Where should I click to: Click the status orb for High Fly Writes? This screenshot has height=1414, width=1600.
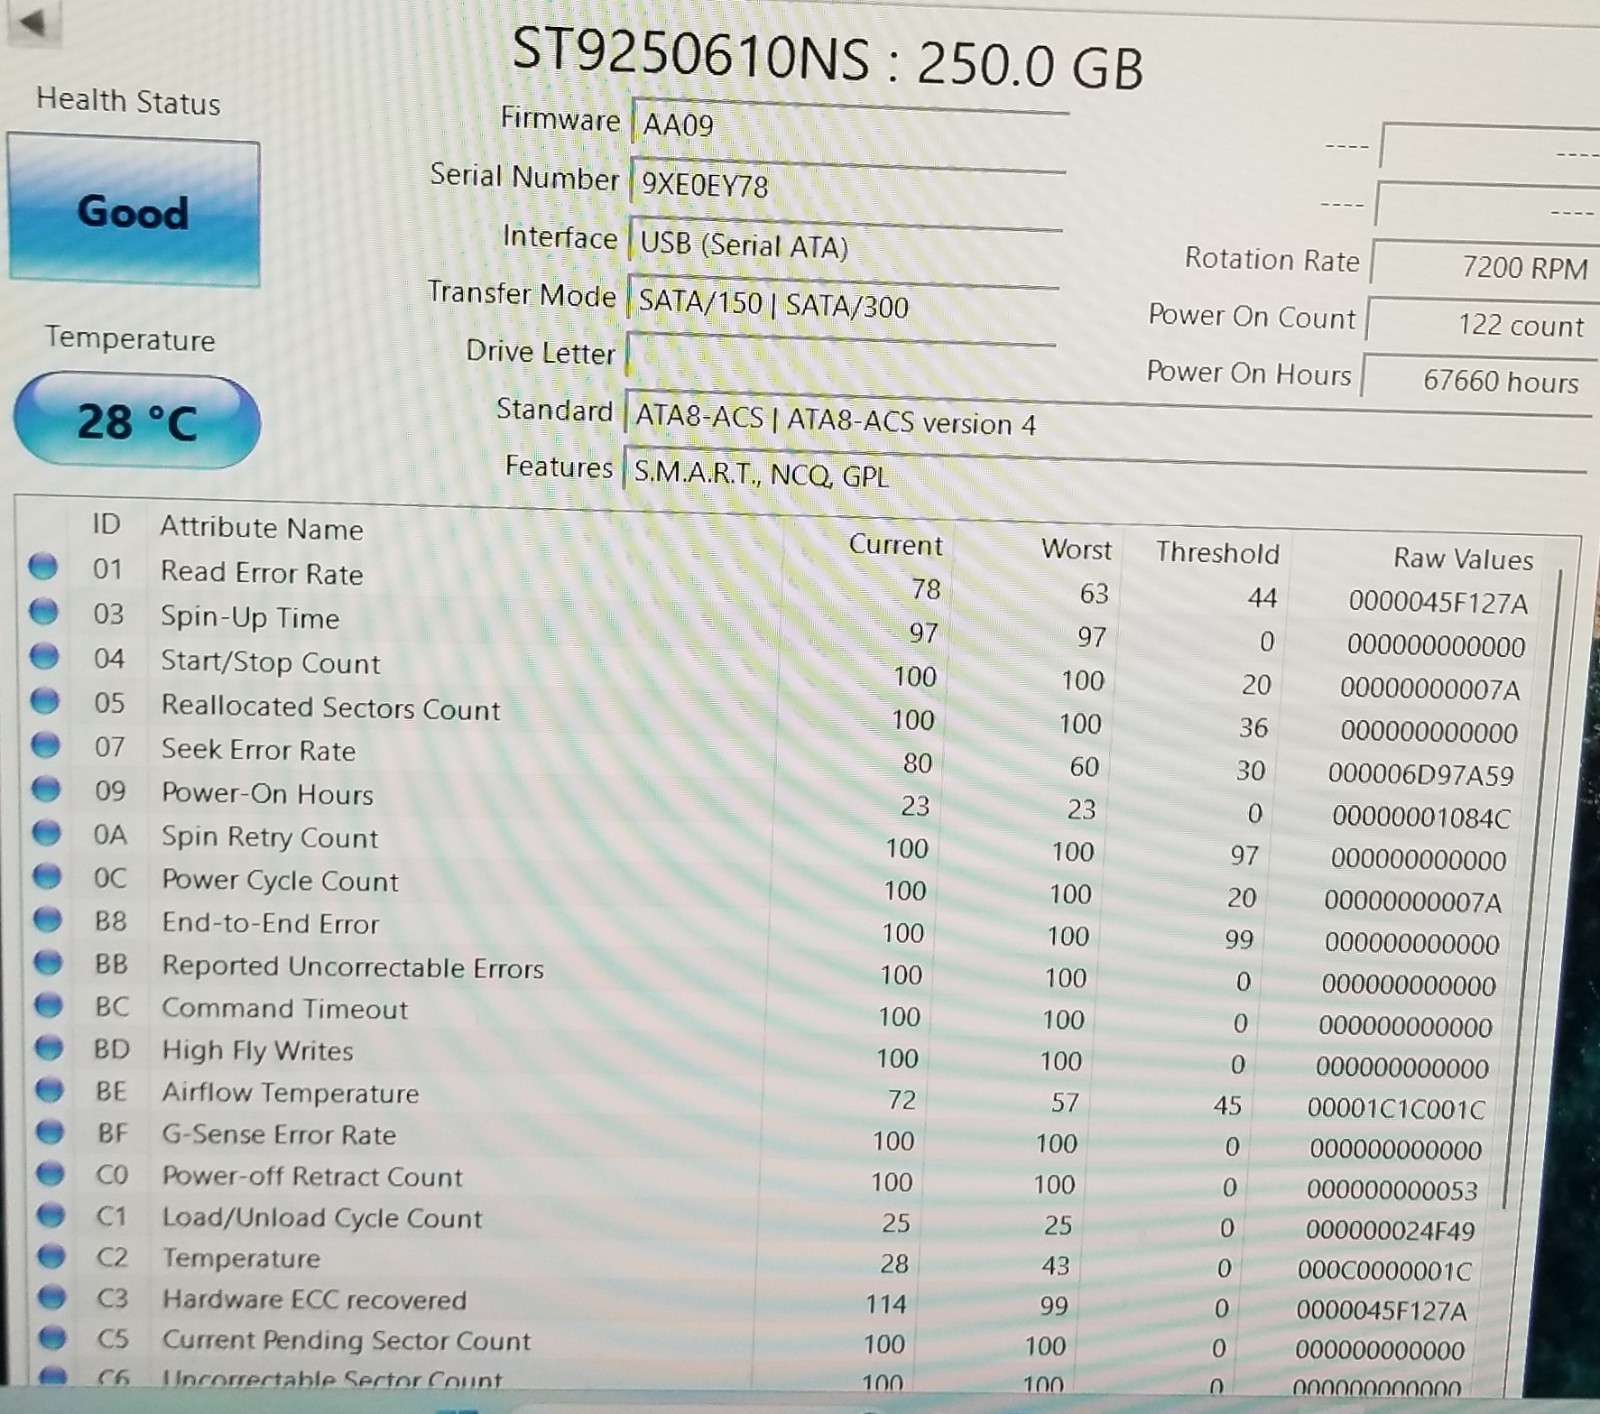tap(49, 1047)
